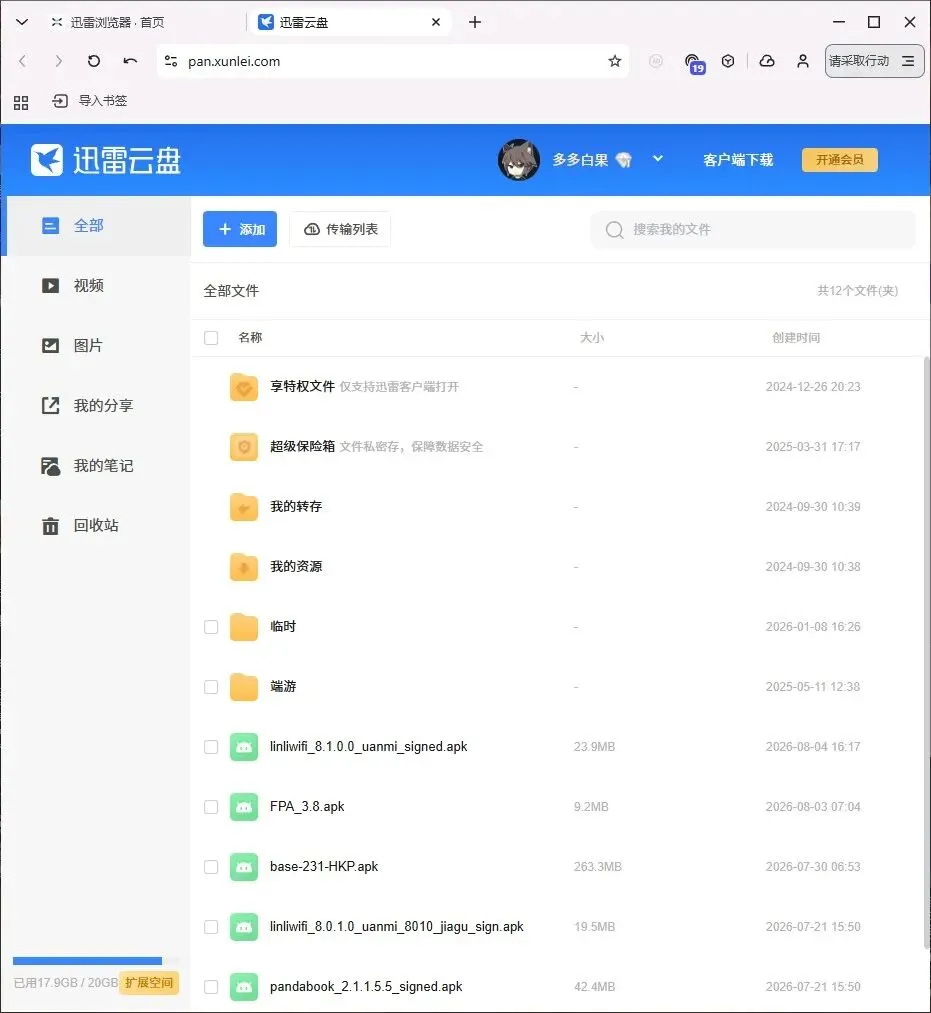Screen dimensions: 931x1013
Task: Open the browser user profile icon
Action: [803, 61]
